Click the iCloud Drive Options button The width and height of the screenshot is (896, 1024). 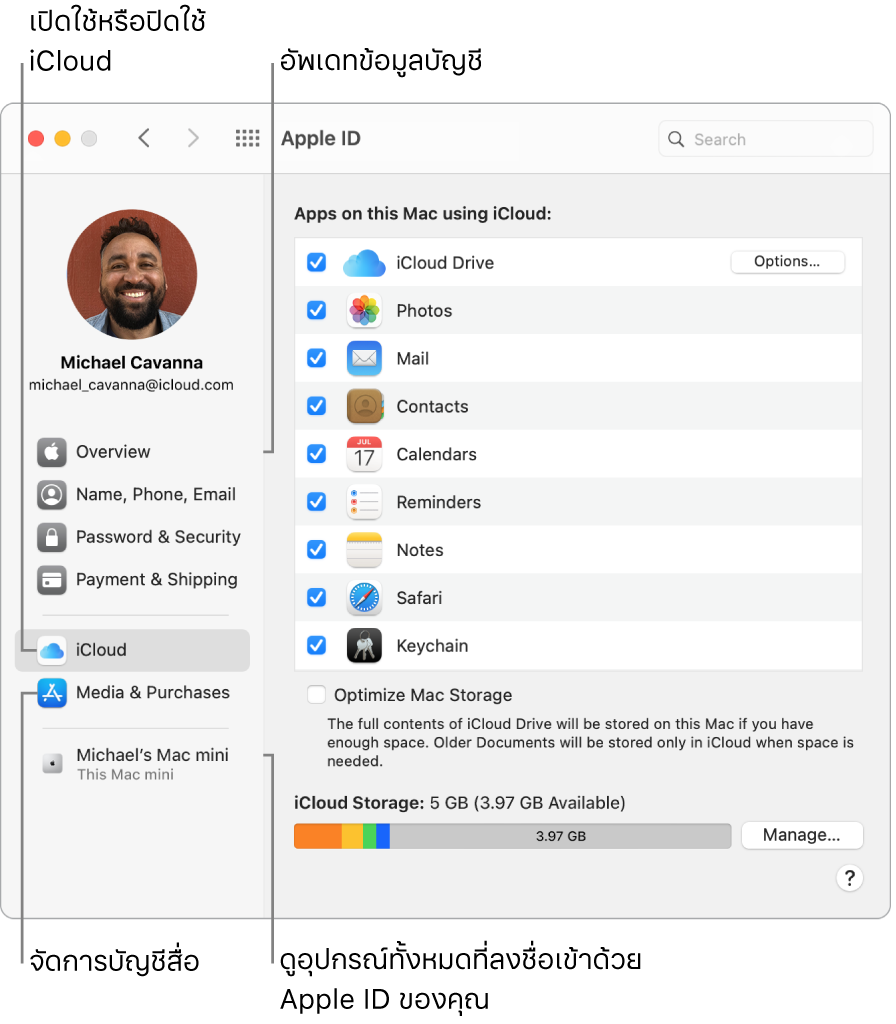[x=787, y=262]
